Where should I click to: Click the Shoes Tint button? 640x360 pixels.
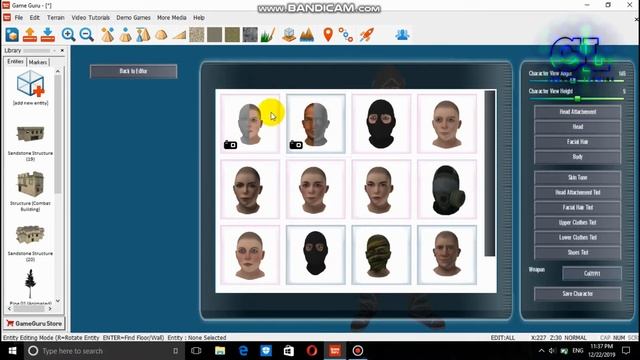pos(578,253)
